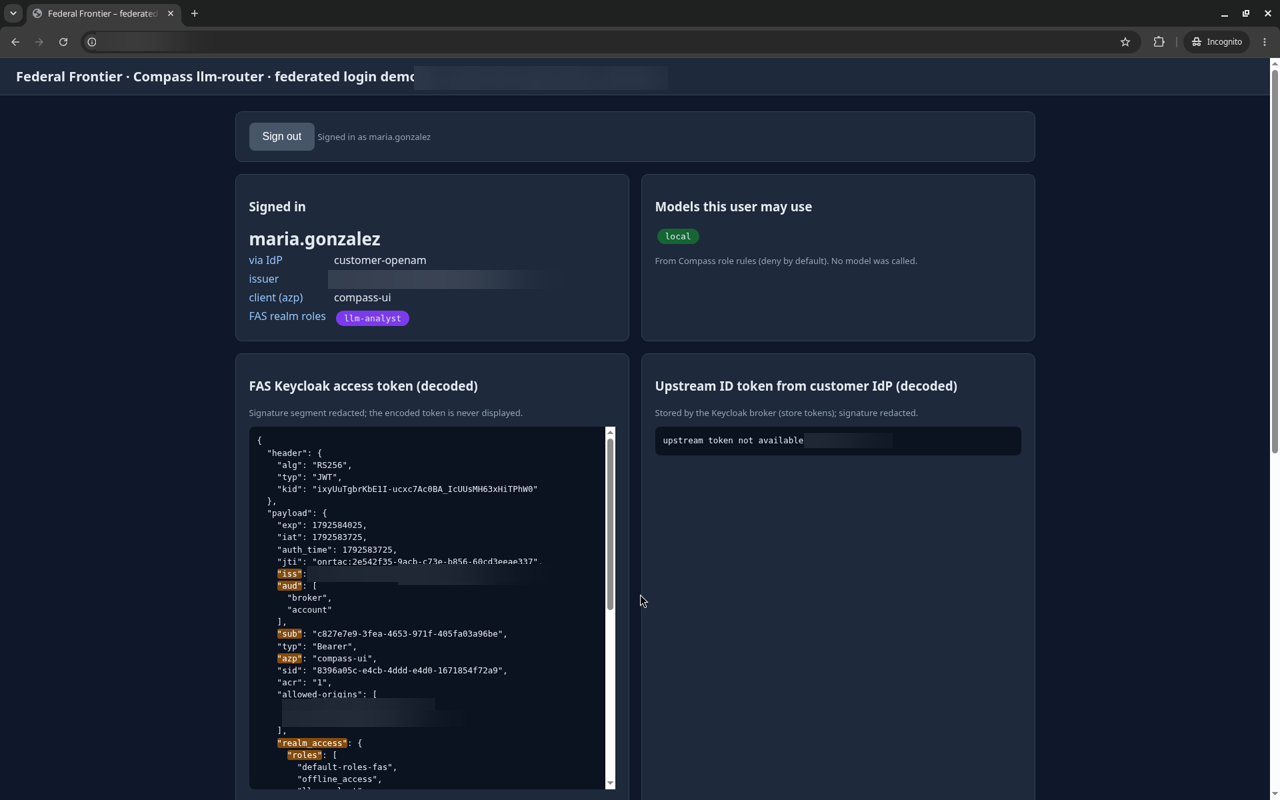The height and width of the screenshot is (800, 1280).
Task: Click the highlighted "sub" key
Action: tap(289, 634)
